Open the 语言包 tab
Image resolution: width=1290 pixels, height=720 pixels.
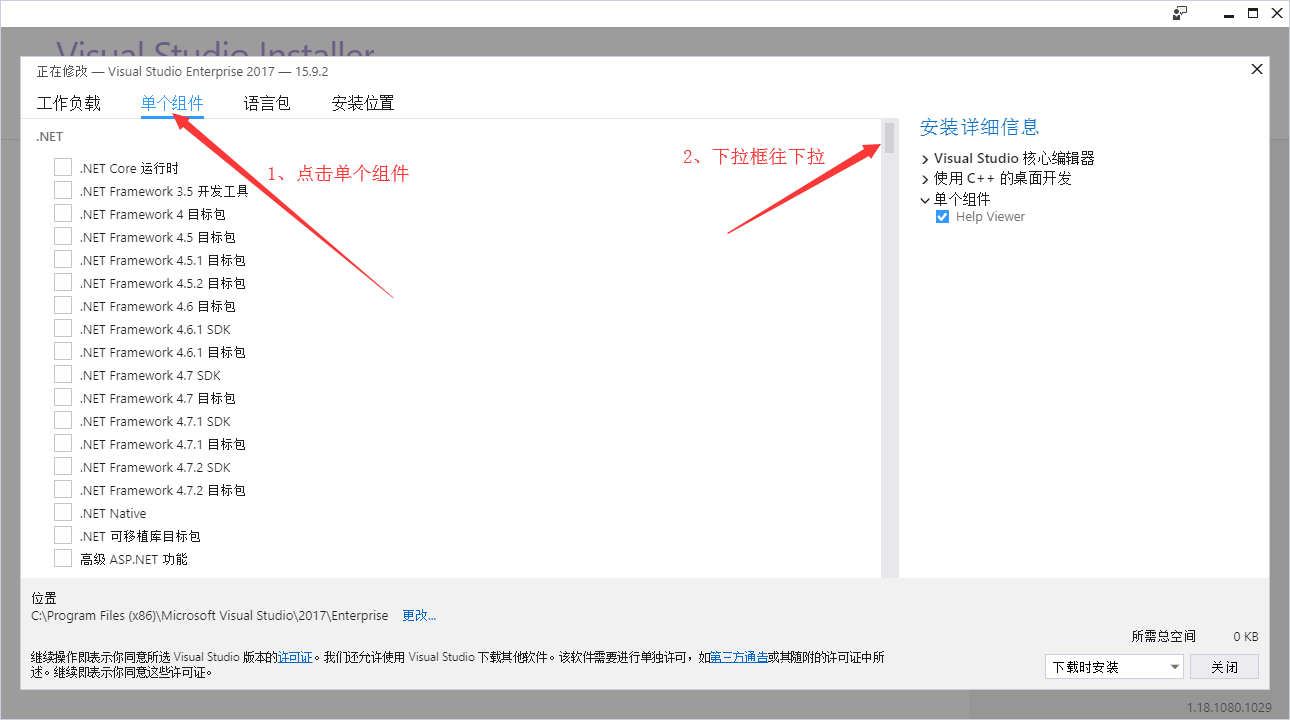click(x=267, y=103)
